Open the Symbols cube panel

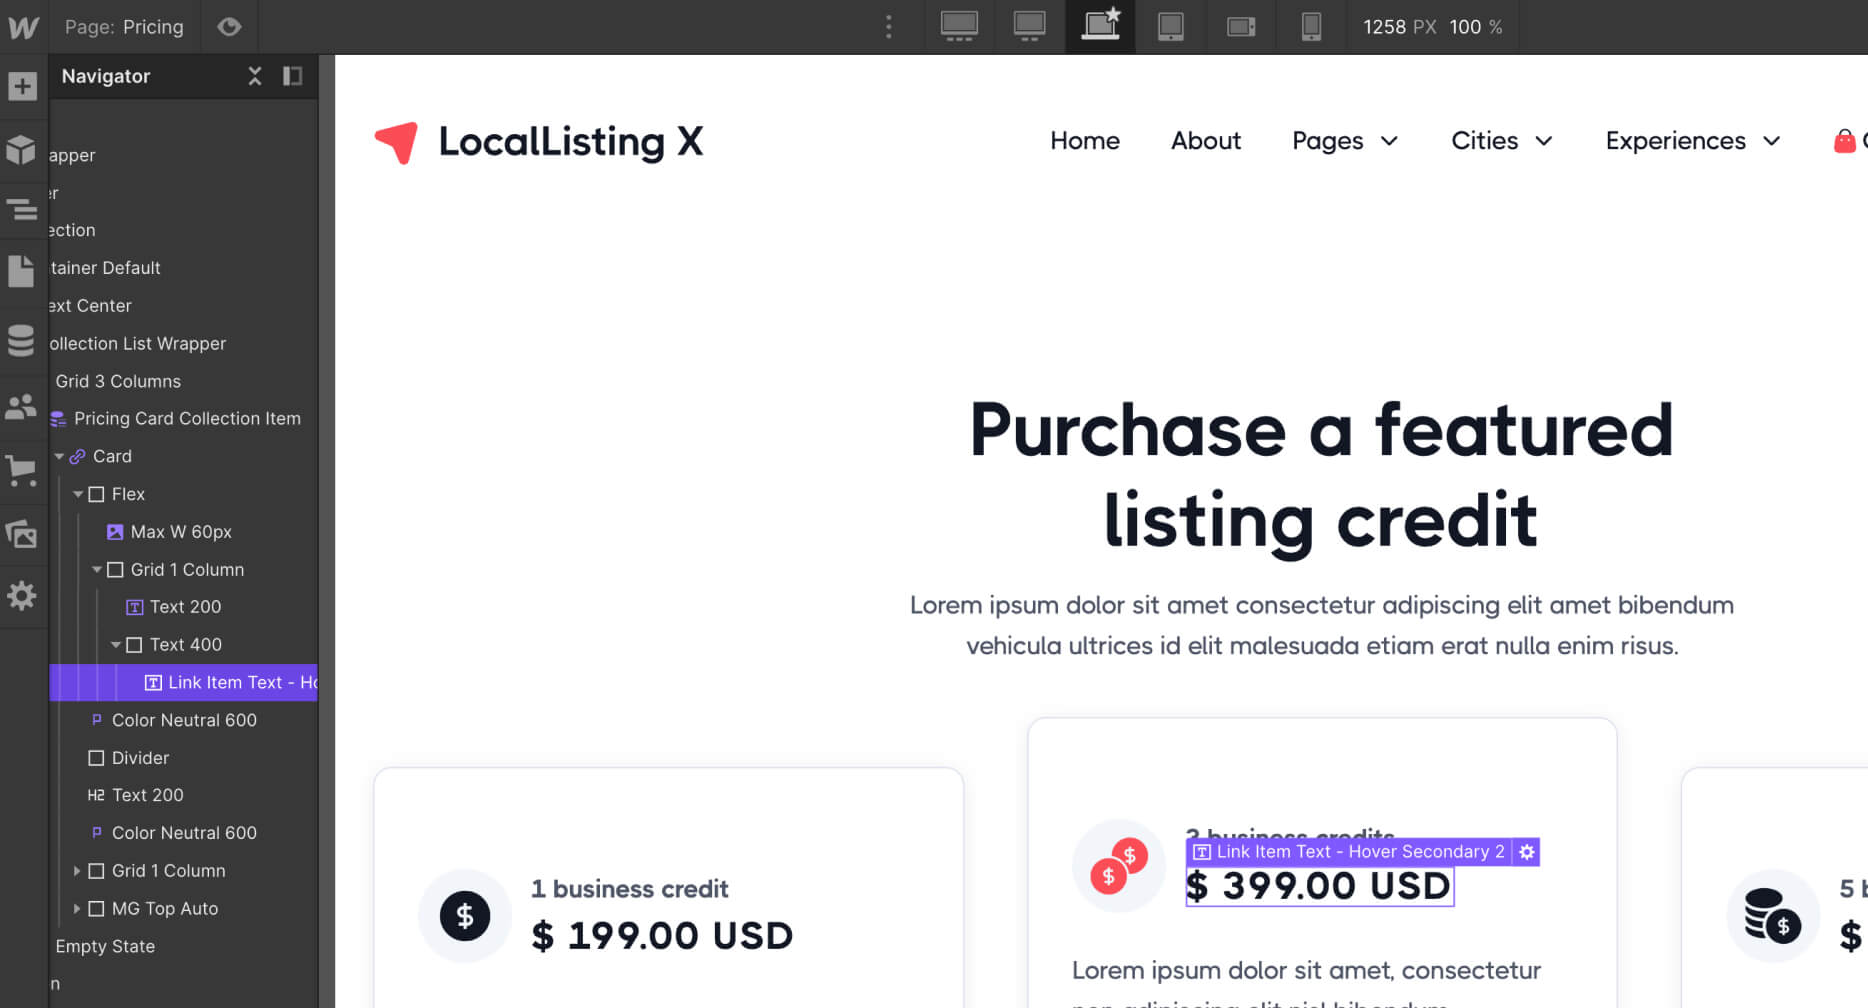pyautogui.click(x=22, y=149)
